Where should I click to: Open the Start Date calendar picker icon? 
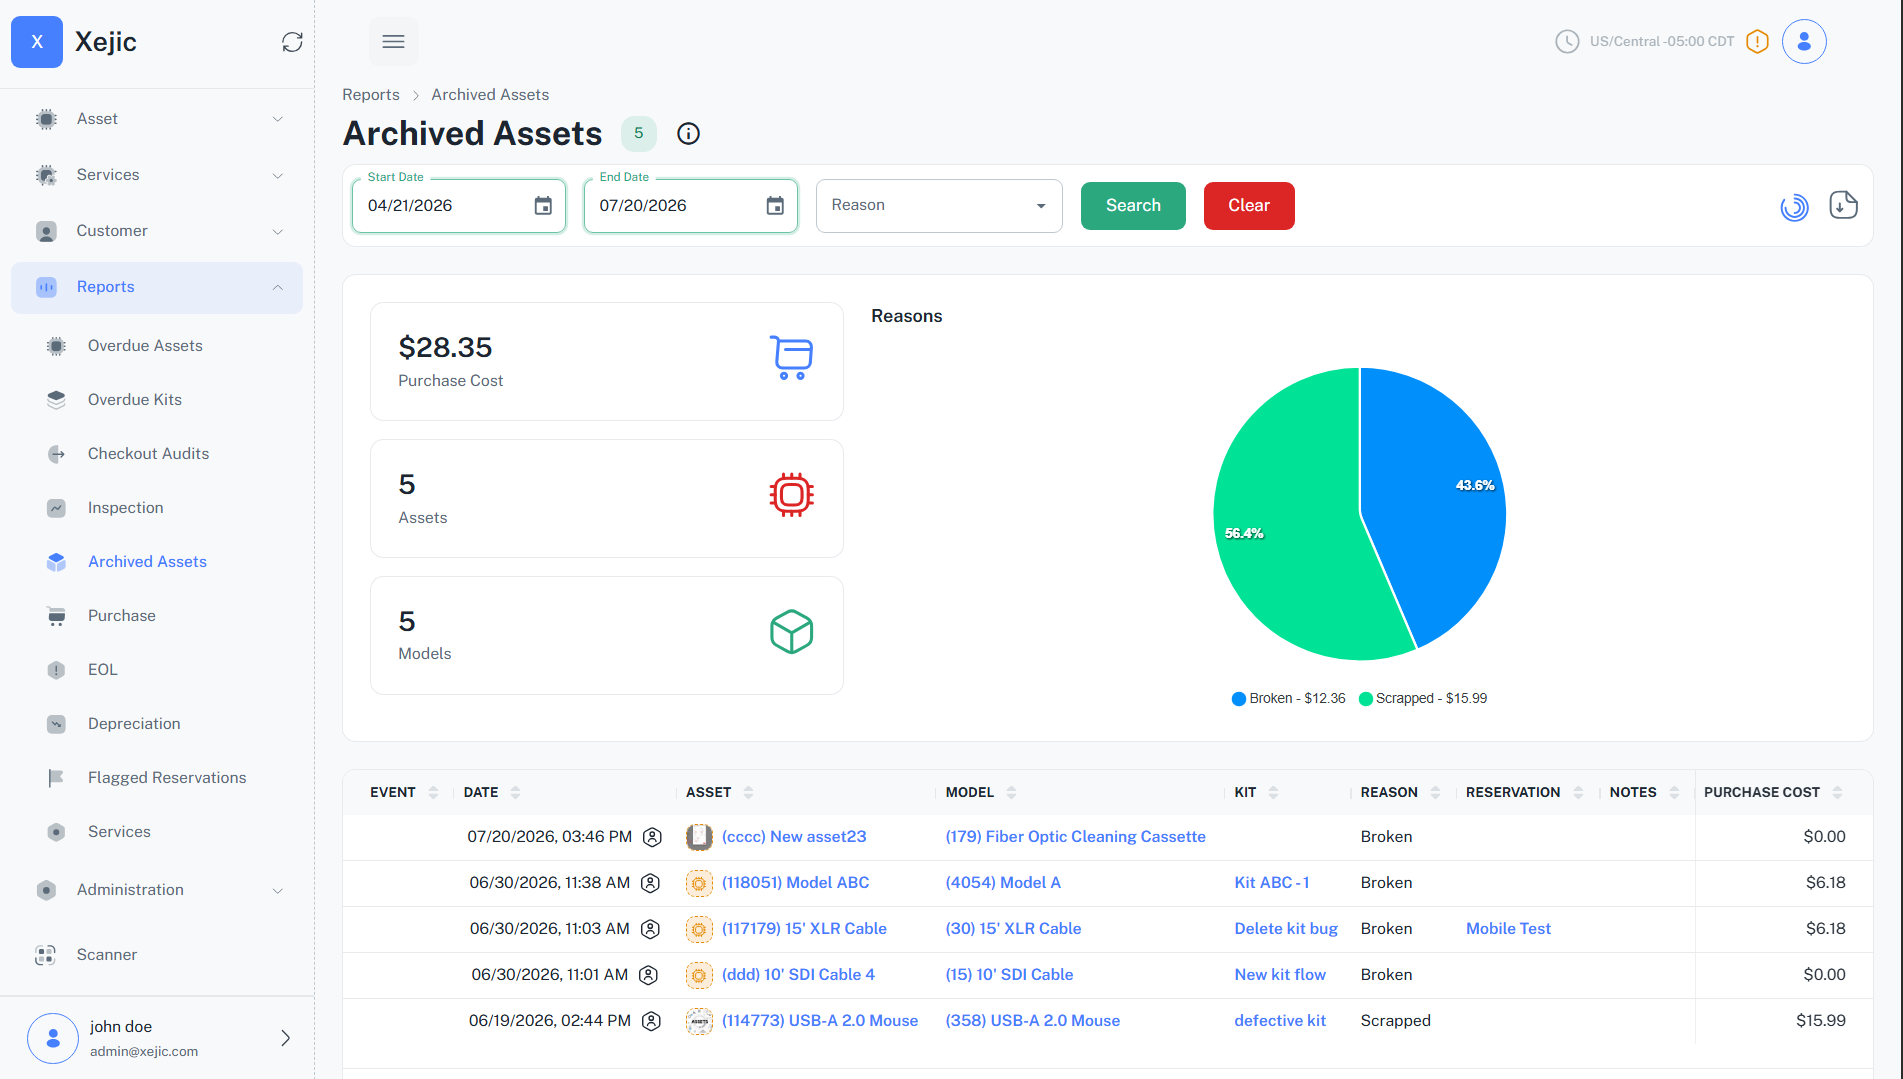pyautogui.click(x=543, y=206)
